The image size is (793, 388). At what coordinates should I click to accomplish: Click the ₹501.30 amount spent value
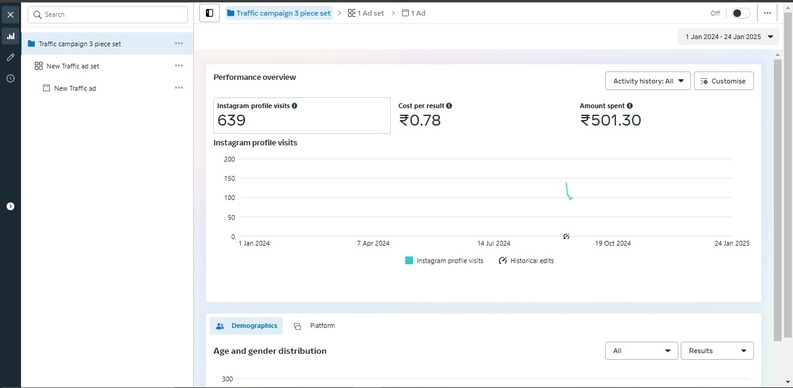pyautogui.click(x=610, y=120)
